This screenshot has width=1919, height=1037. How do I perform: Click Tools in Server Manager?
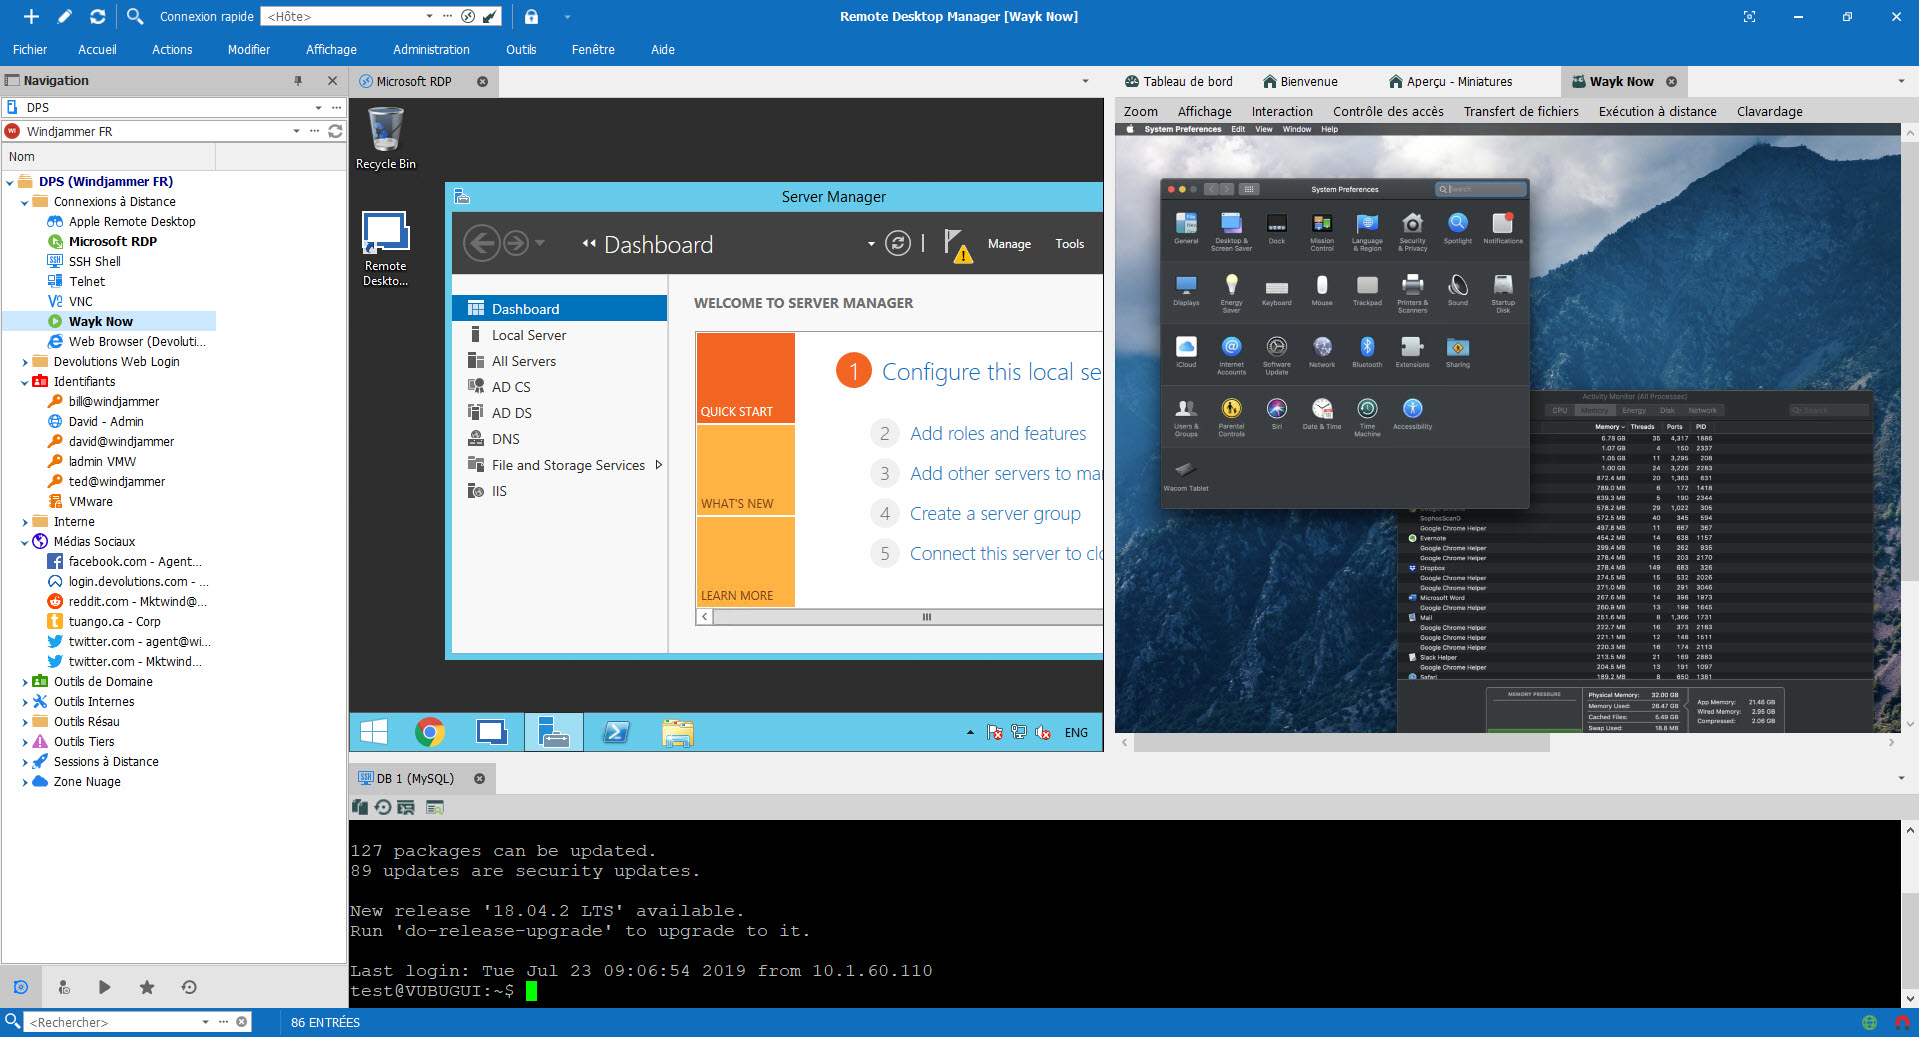1069,244
